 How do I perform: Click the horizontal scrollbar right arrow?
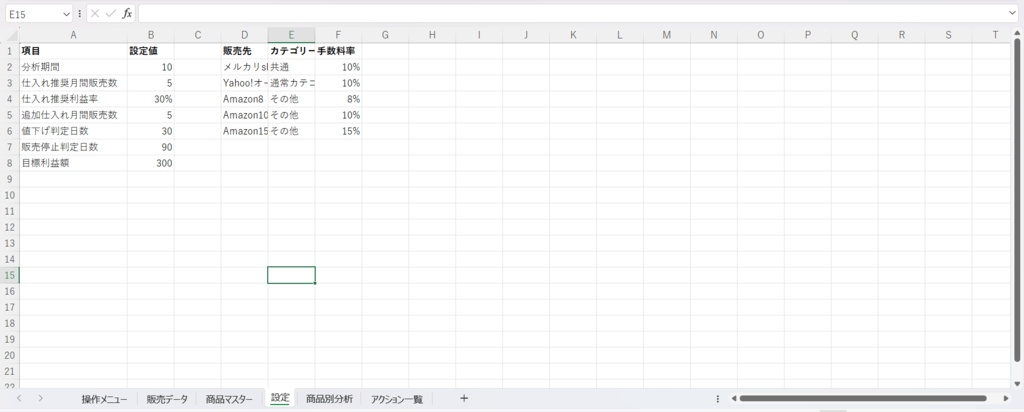(1006, 398)
